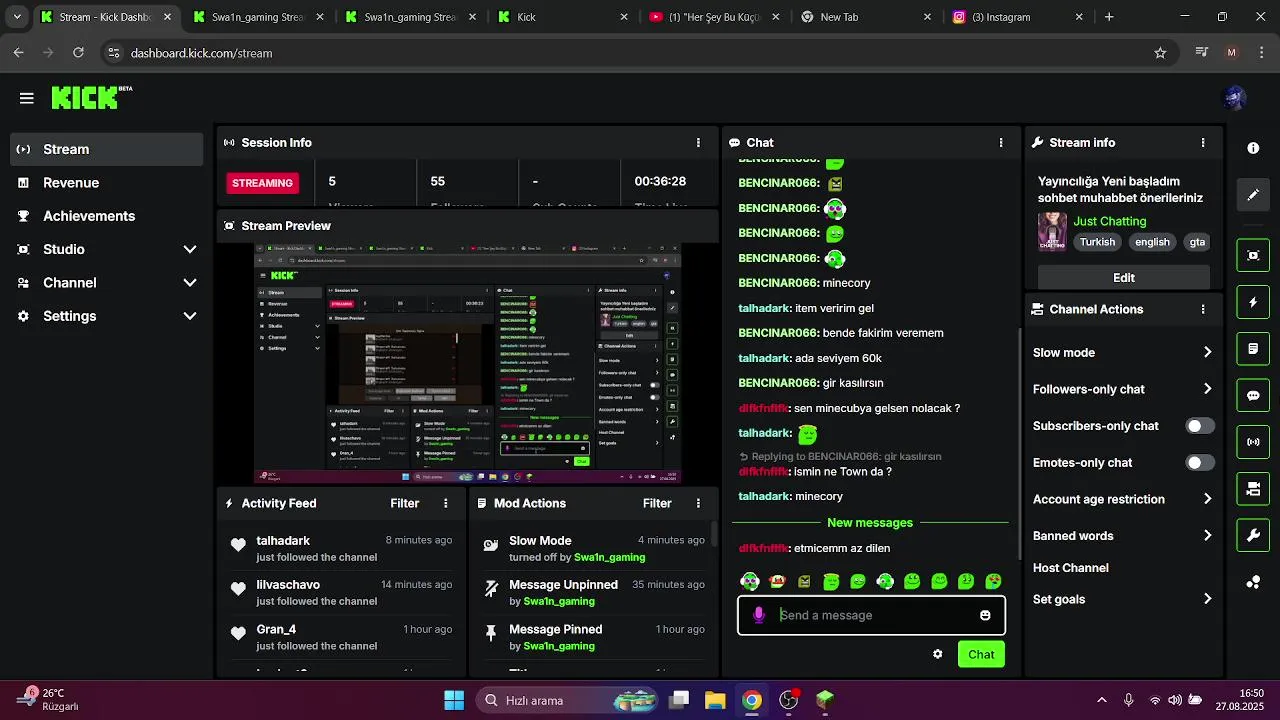Open Followers-only chat options chevron
1280x720 pixels.
pos(1207,389)
